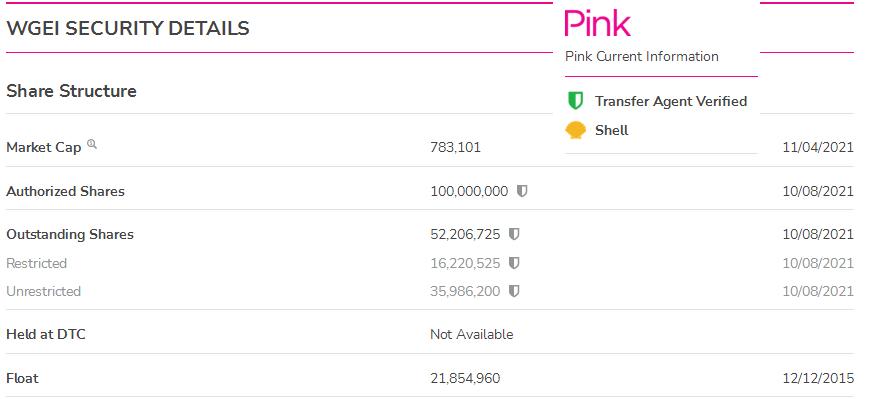This screenshot has height=399, width=880.
Task: Click the Transfer Agent Verified label
Action: click(671, 101)
